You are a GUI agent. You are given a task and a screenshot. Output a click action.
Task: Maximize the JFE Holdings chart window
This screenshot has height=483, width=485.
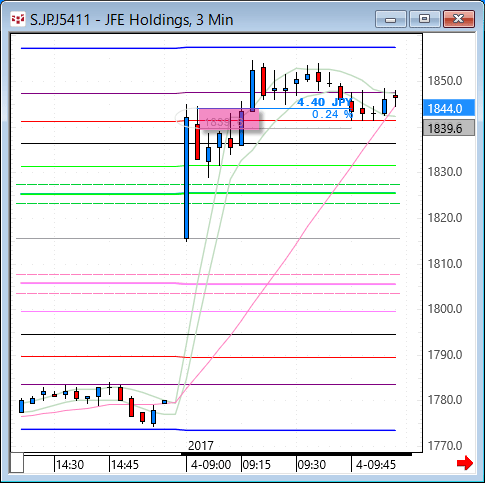[x=424, y=19]
